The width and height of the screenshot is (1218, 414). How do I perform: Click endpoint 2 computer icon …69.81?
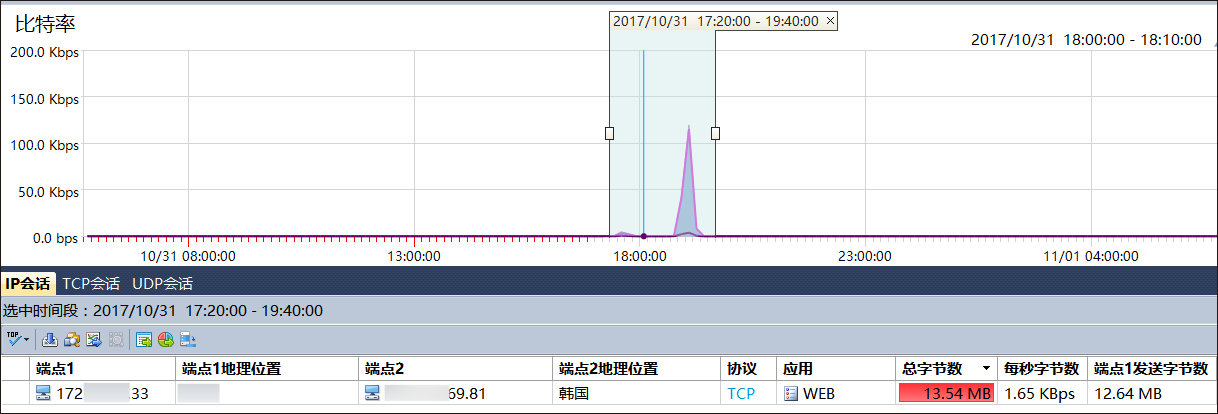point(372,393)
